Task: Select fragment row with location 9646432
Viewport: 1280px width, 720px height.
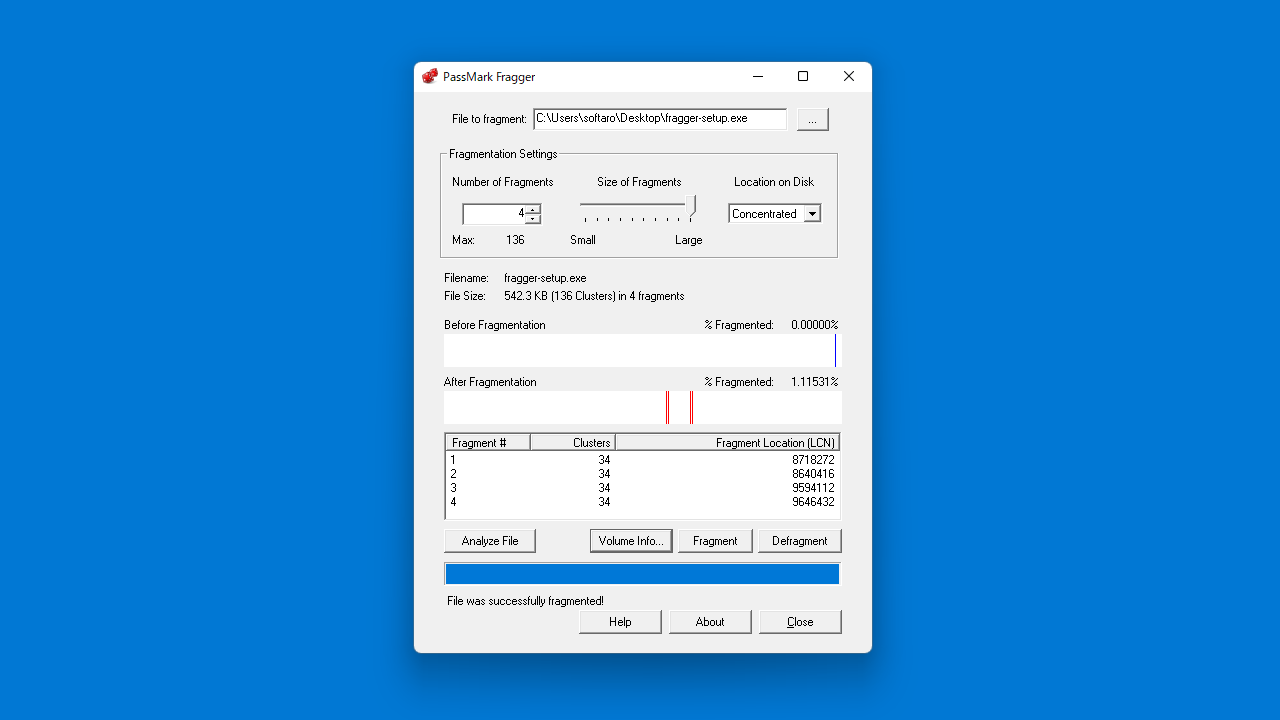Action: [x=642, y=502]
